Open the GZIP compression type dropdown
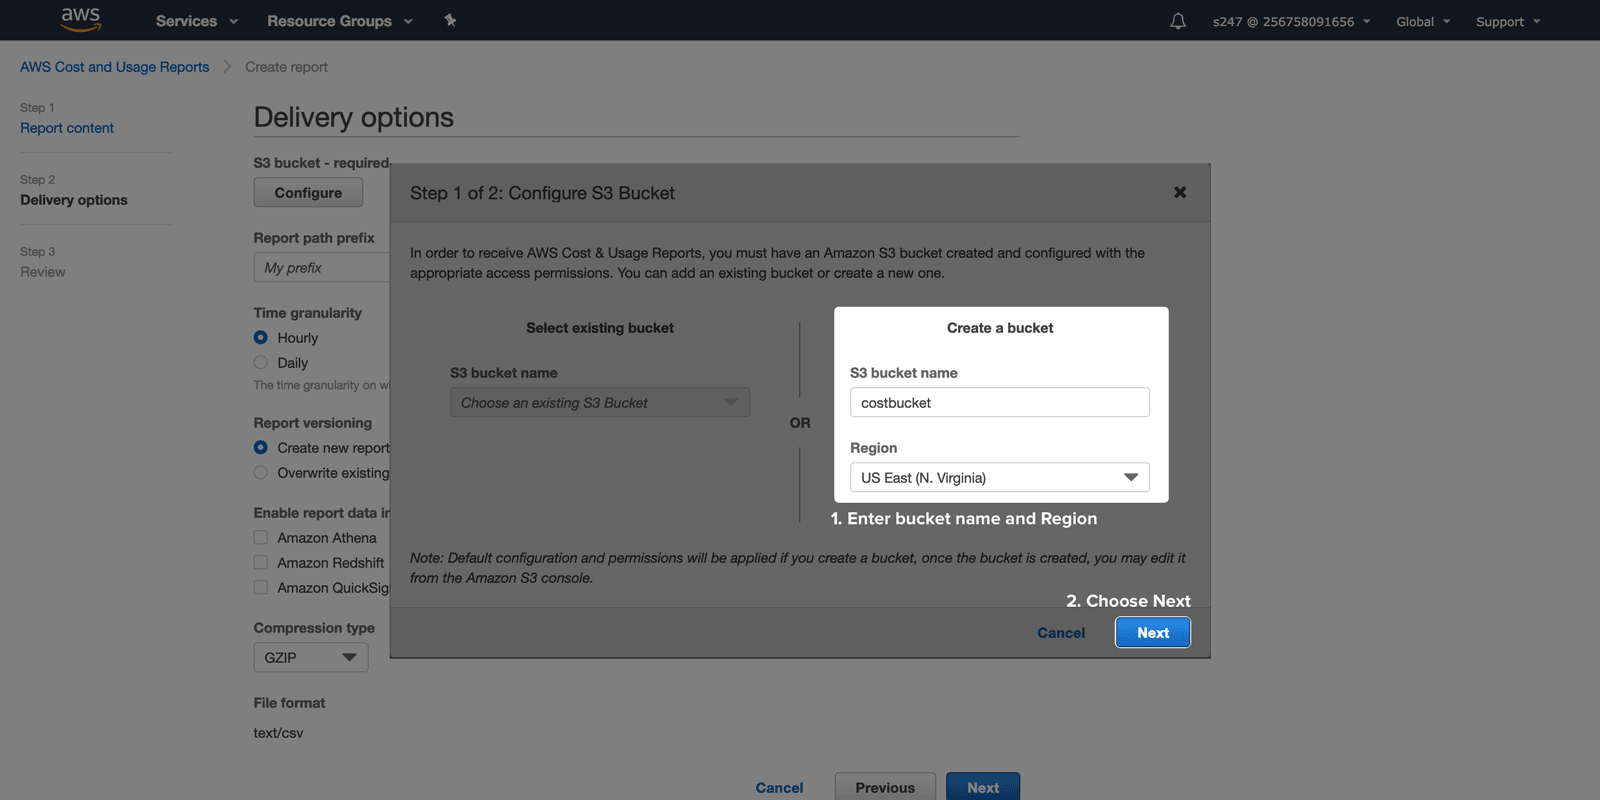Viewport: 1600px width, 800px height. 311,657
